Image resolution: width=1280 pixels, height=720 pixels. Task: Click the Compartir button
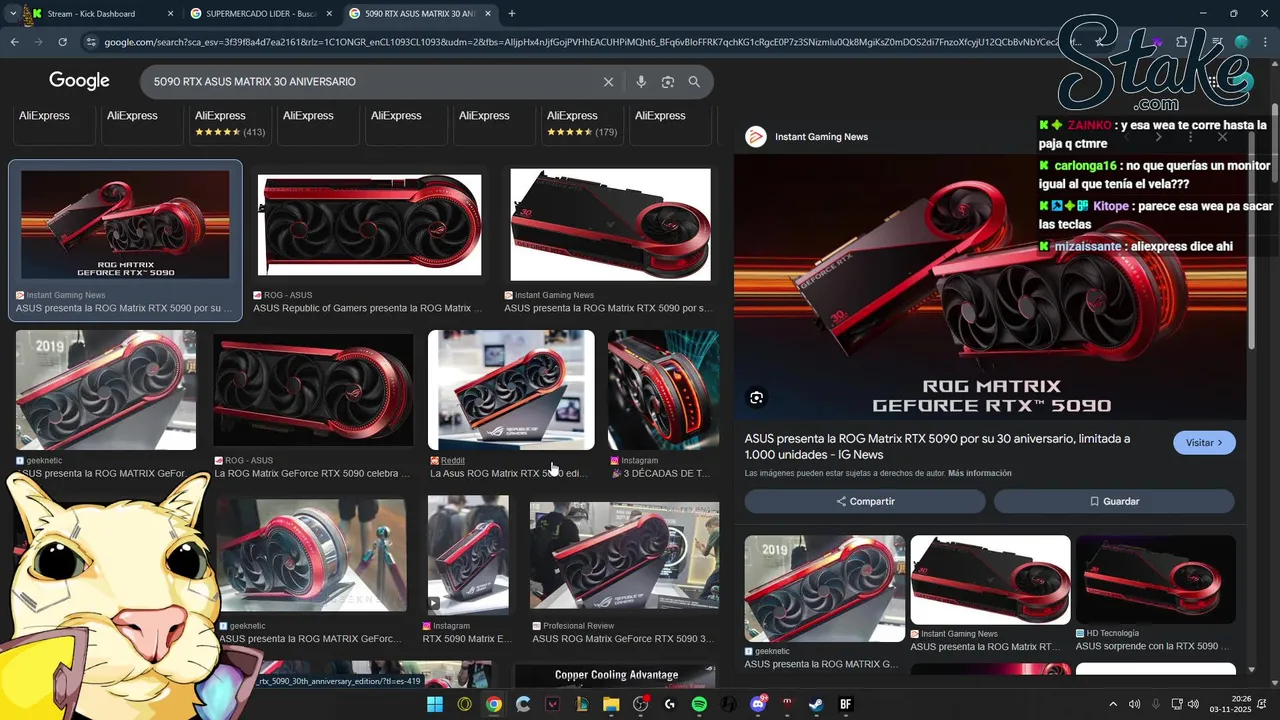click(865, 501)
